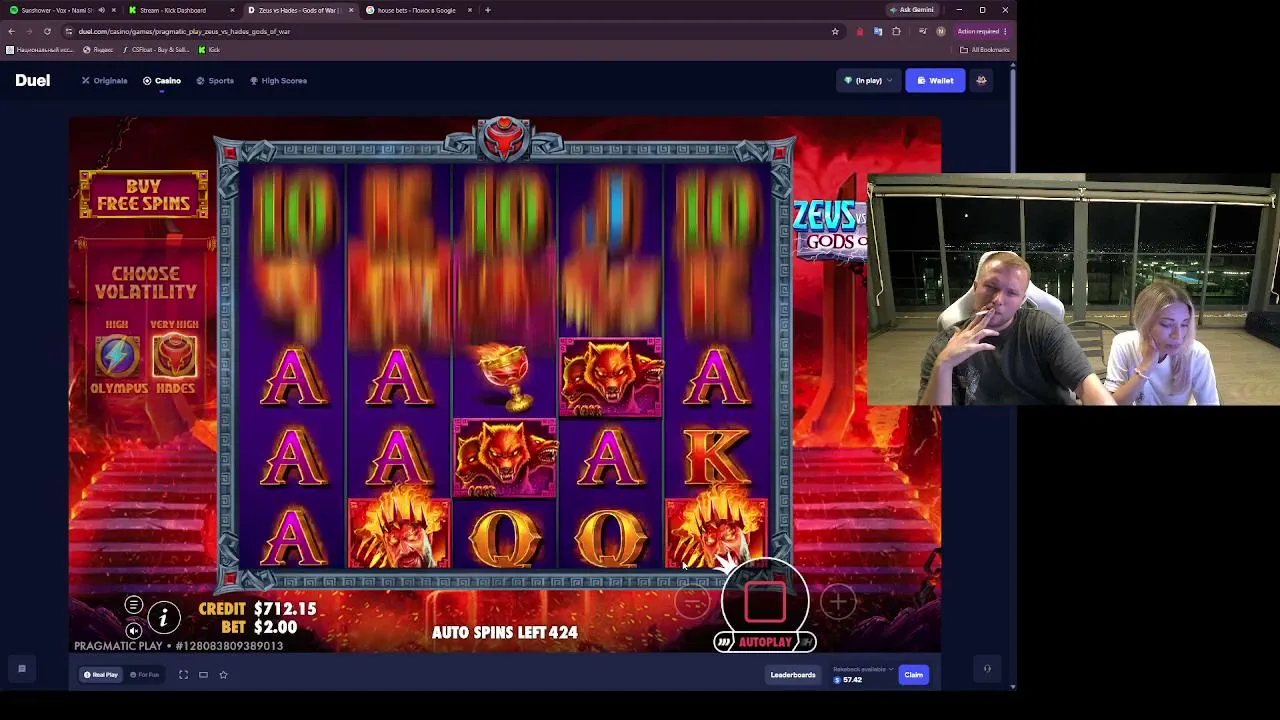Open the media control toolbar icon
Screen dimensions: 1280x720
pyautogui.click(x=922, y=31)
